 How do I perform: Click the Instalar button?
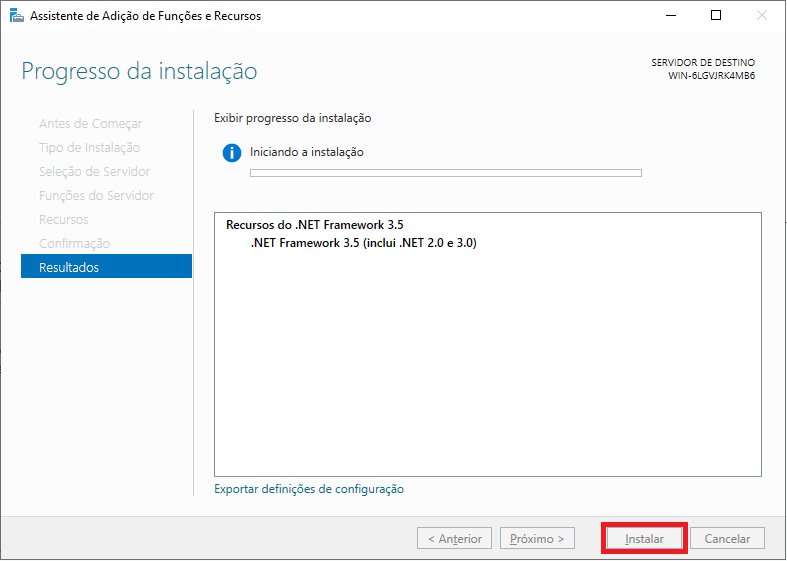tap(644, 539)
